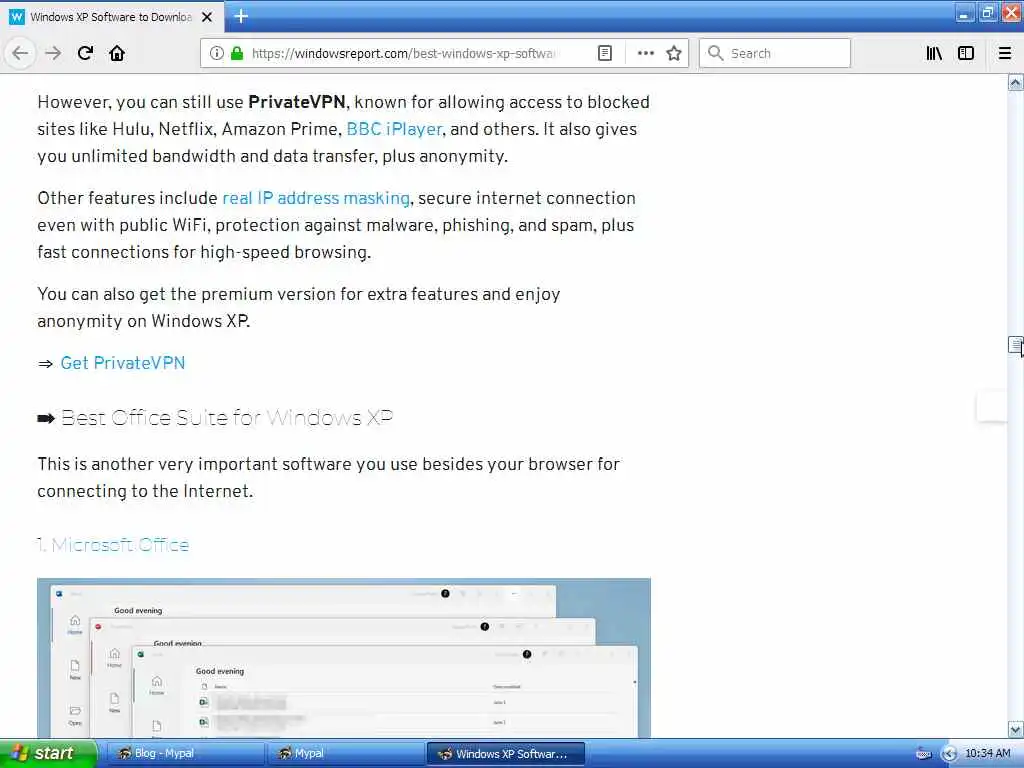Switch to the Mypal taskbar window
The image size is (1024, 768).
(x=345, y=754)
